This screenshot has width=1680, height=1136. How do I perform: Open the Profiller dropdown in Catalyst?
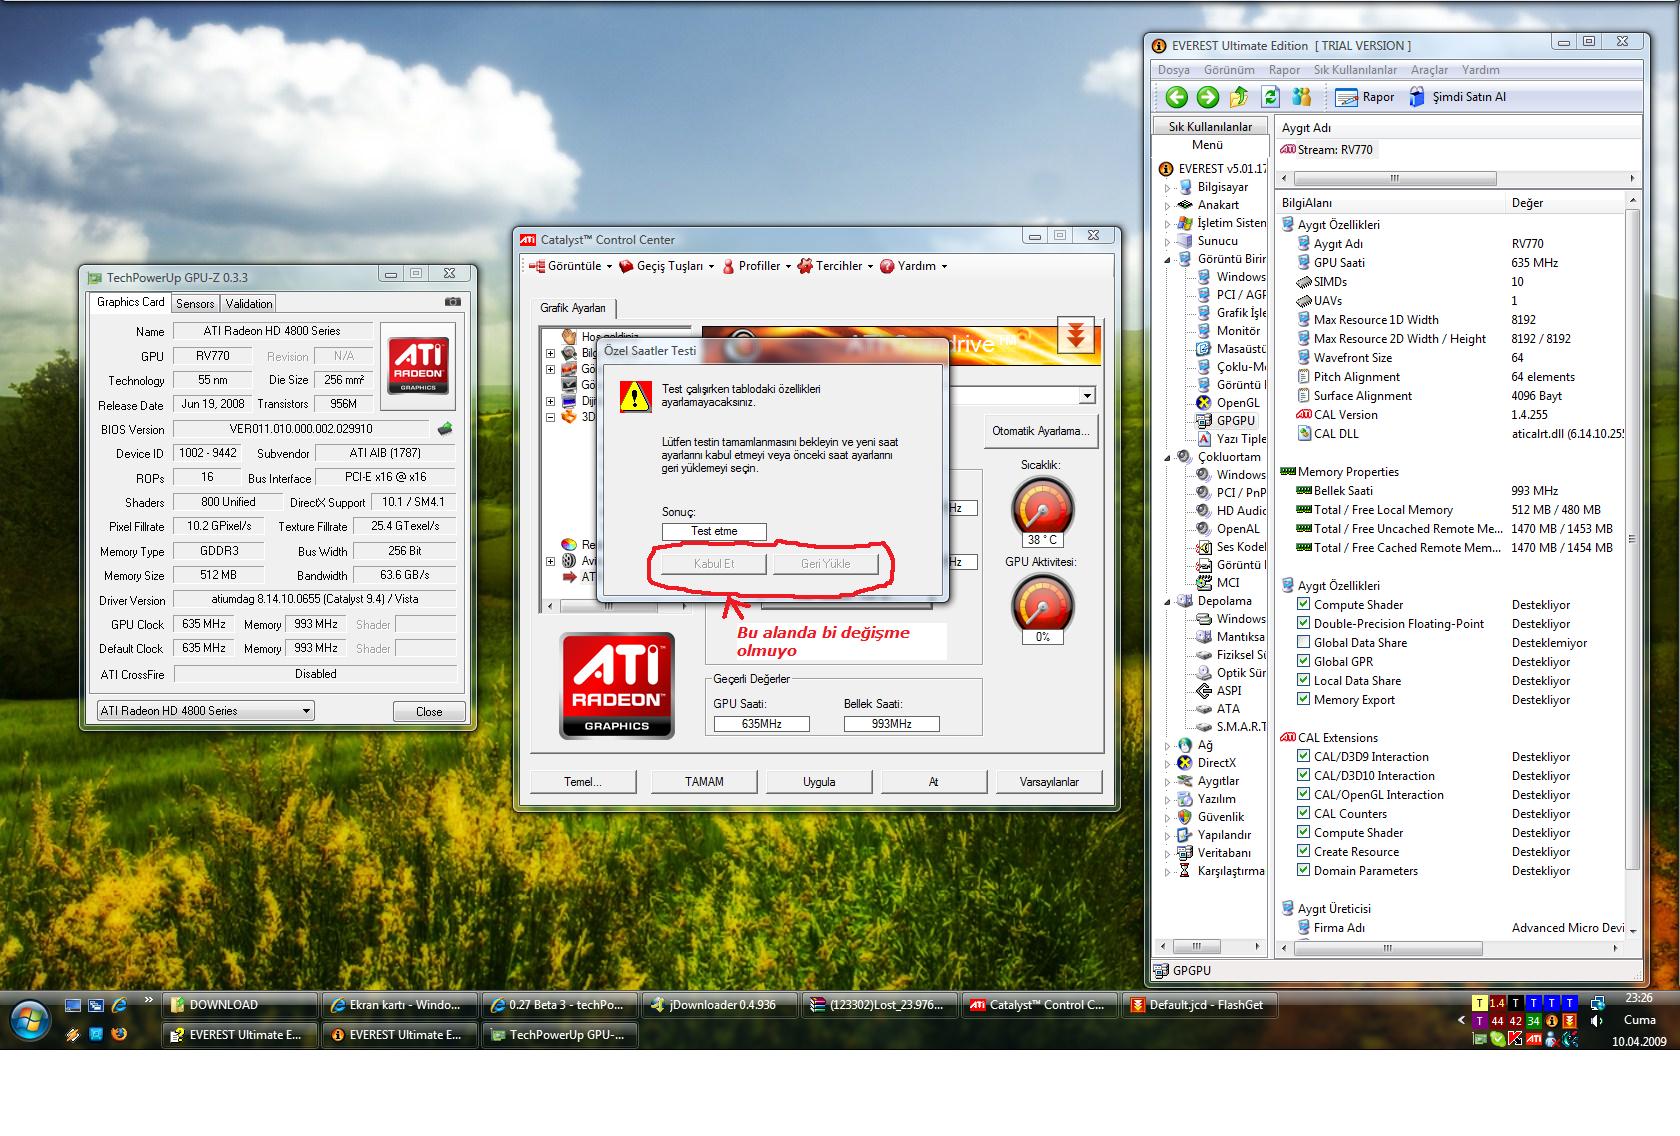click(x=757, y=266)
